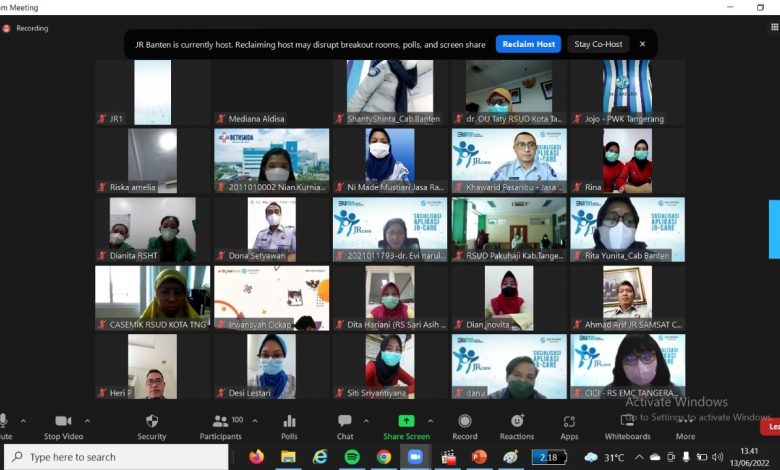Screen dimensions: 780x470
Task: Open the Security shield options
Action: coord(152,424)
